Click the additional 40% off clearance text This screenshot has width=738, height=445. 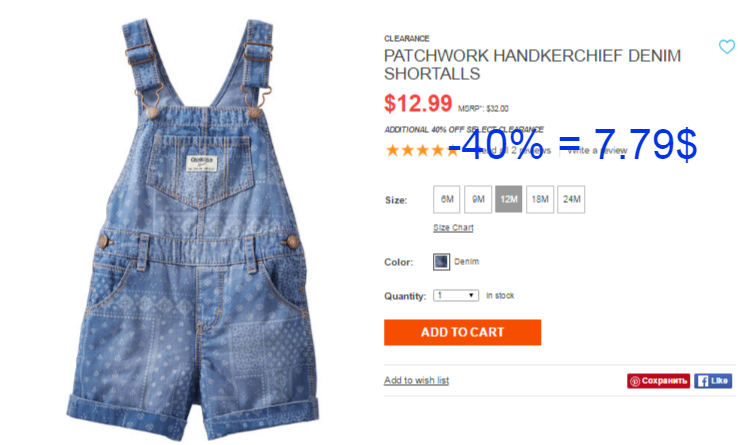pyautogui.click(x=464, y=129)
